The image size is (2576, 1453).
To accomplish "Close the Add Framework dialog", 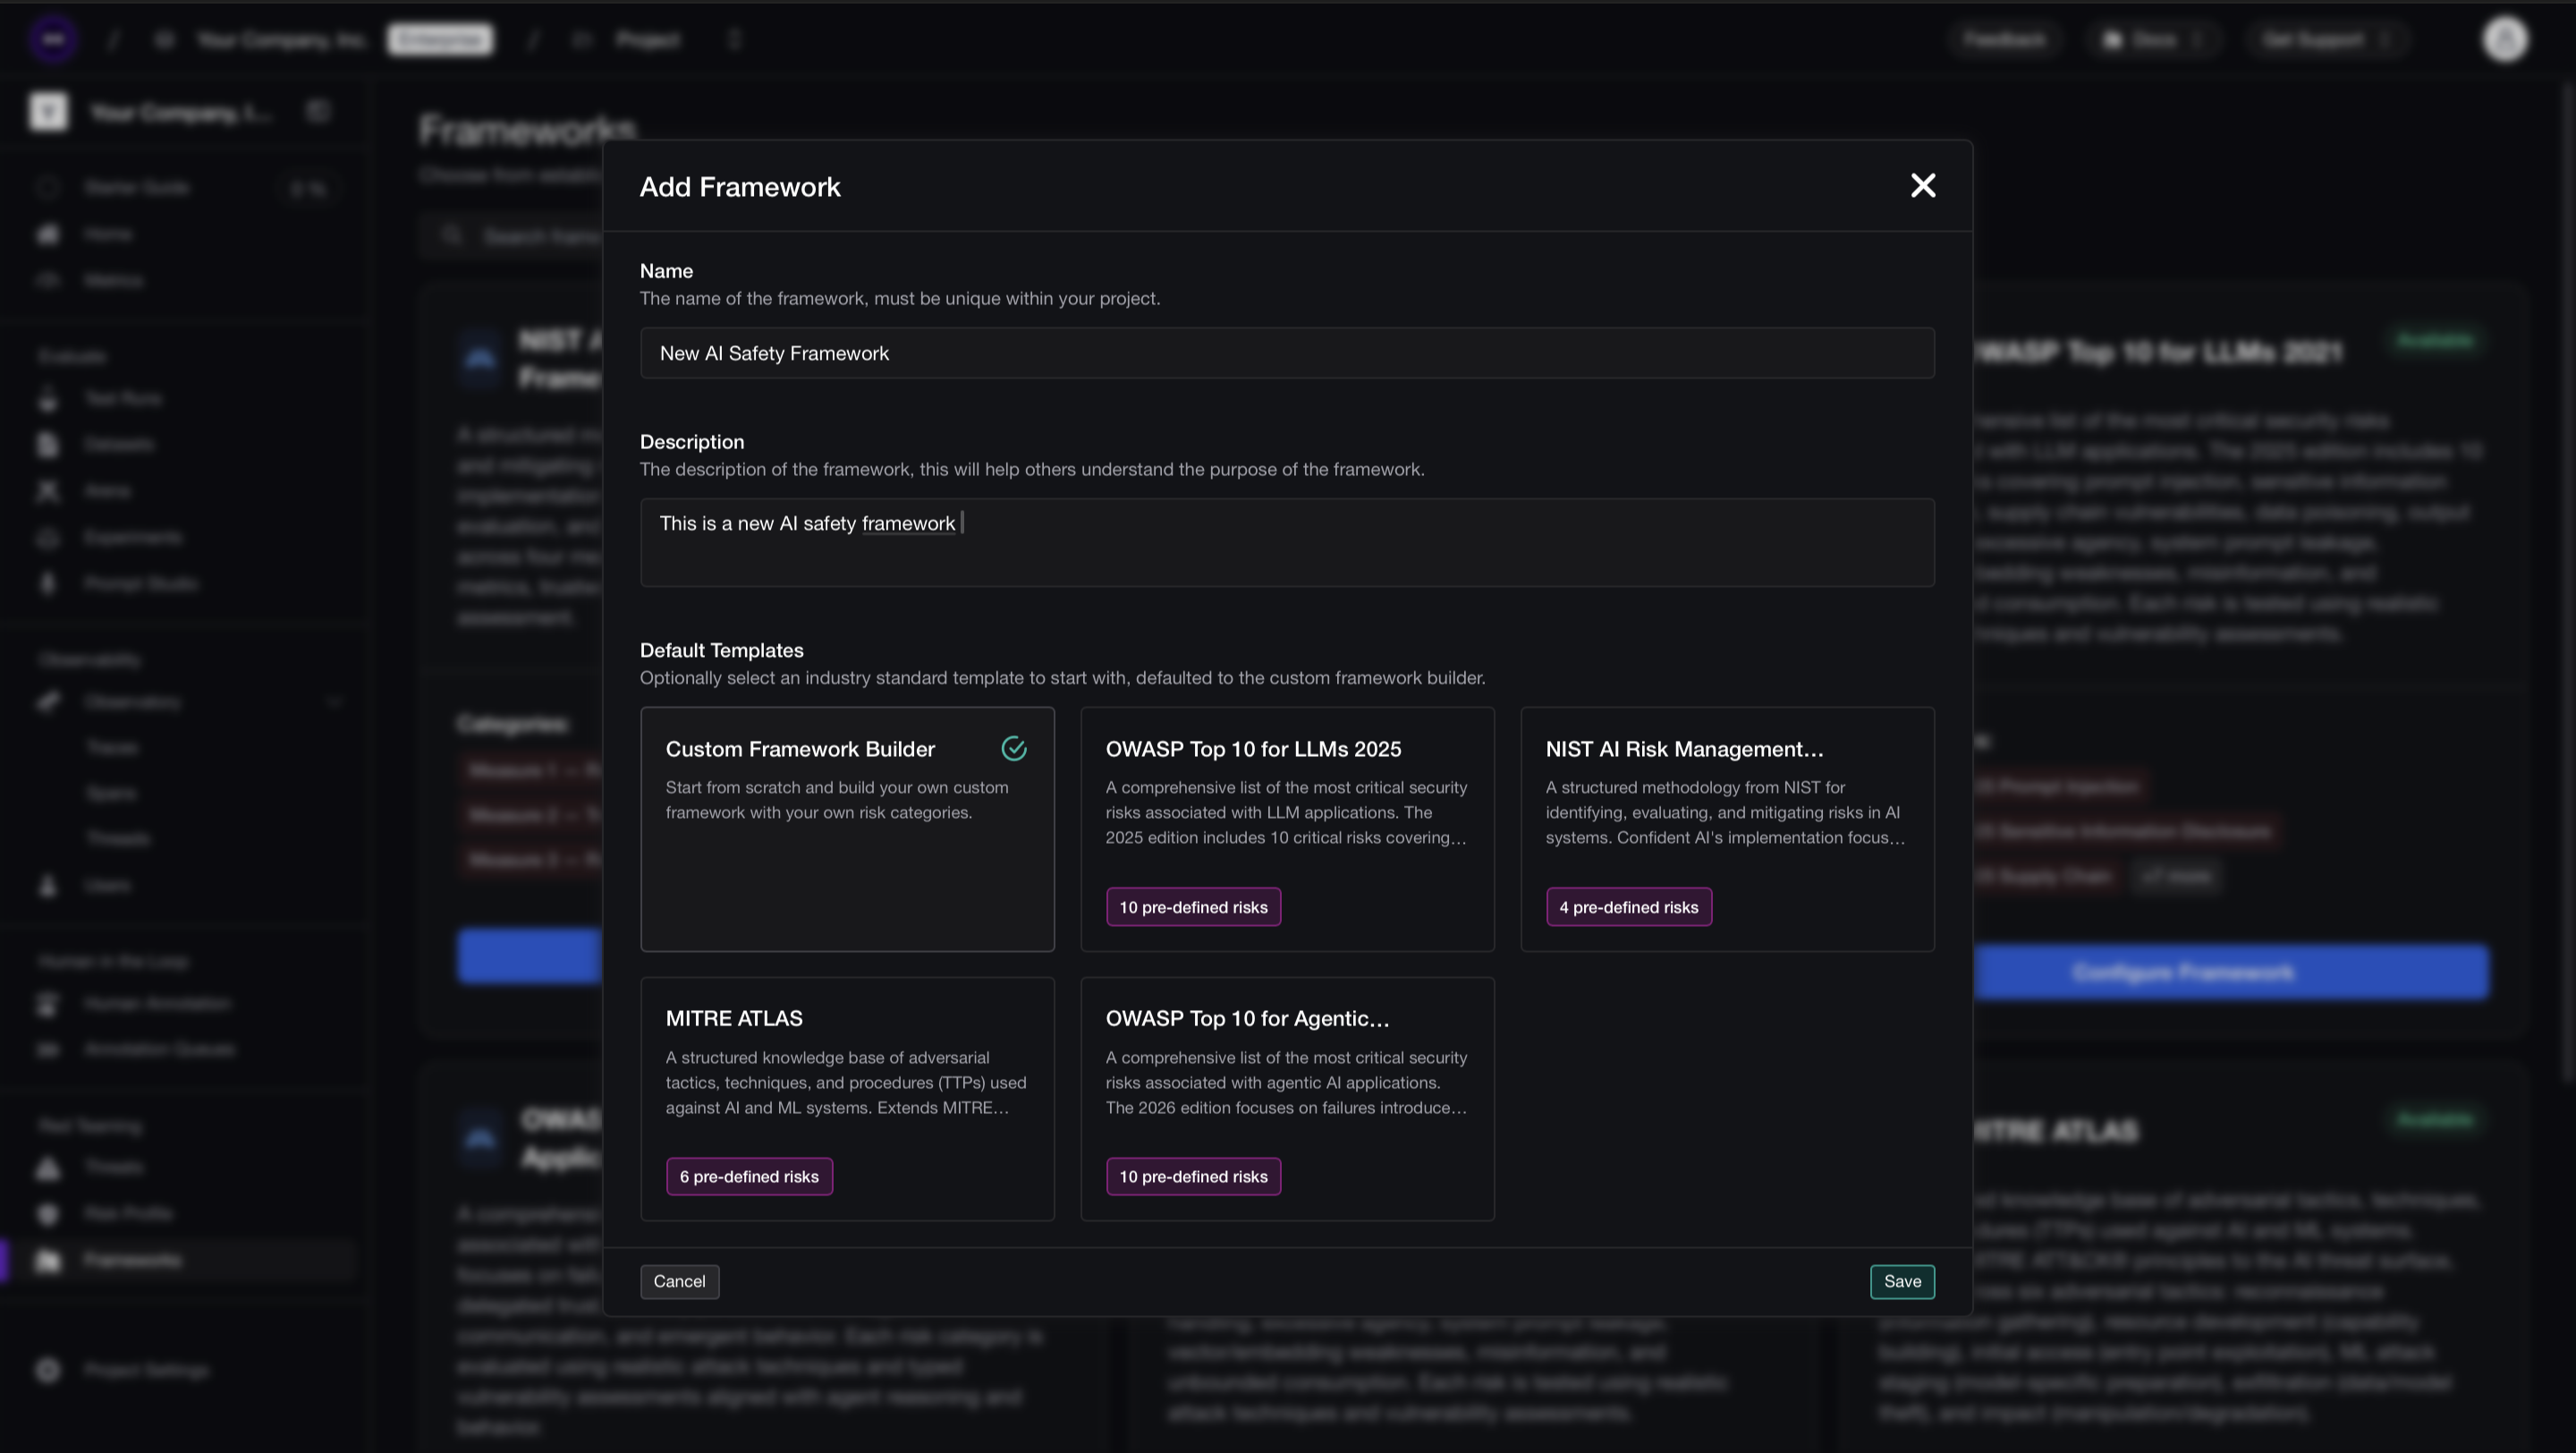I will [x=1922, y=186].
